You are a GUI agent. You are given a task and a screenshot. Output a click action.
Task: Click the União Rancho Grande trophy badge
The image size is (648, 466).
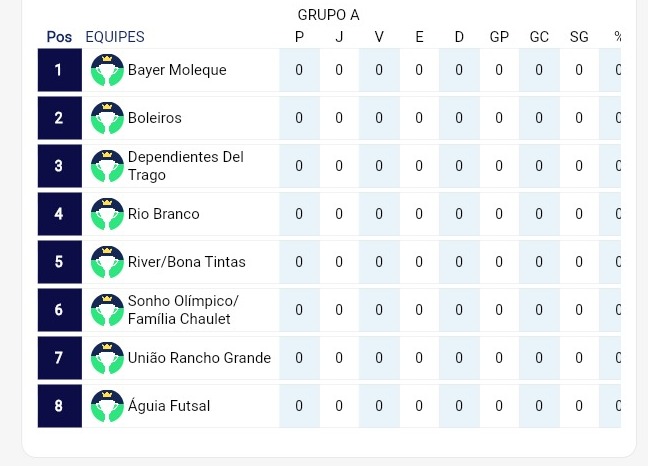[107, 358]
